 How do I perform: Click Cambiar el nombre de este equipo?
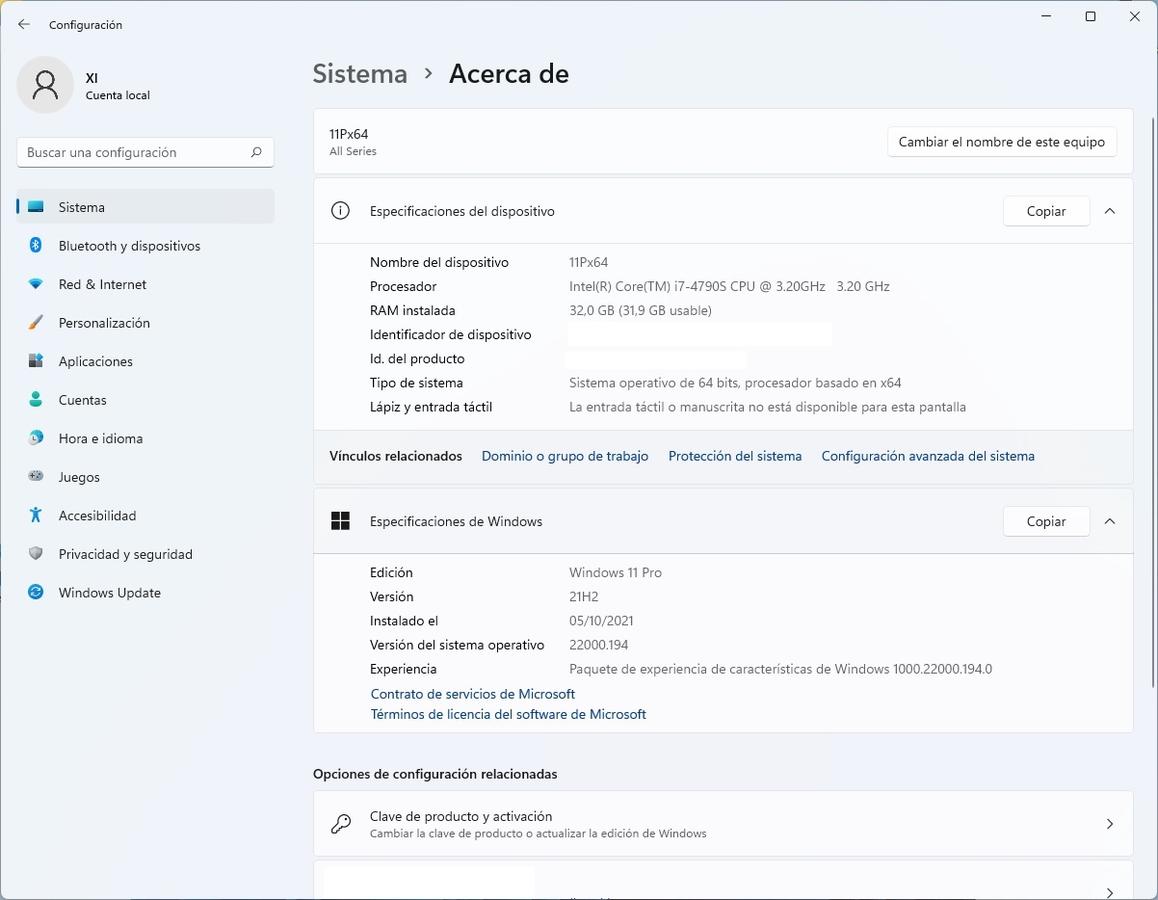tap(1001, 142)
